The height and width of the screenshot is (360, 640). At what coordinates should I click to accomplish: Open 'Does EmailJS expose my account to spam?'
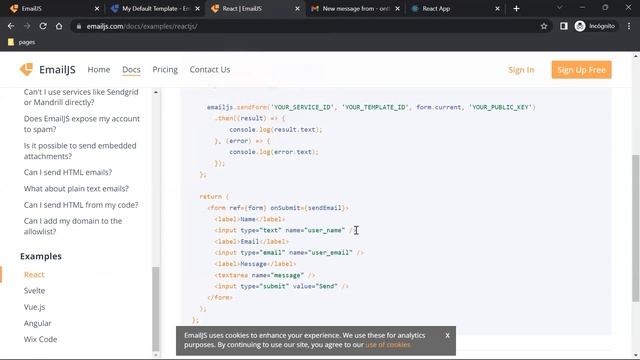click(x=82, y=124)
